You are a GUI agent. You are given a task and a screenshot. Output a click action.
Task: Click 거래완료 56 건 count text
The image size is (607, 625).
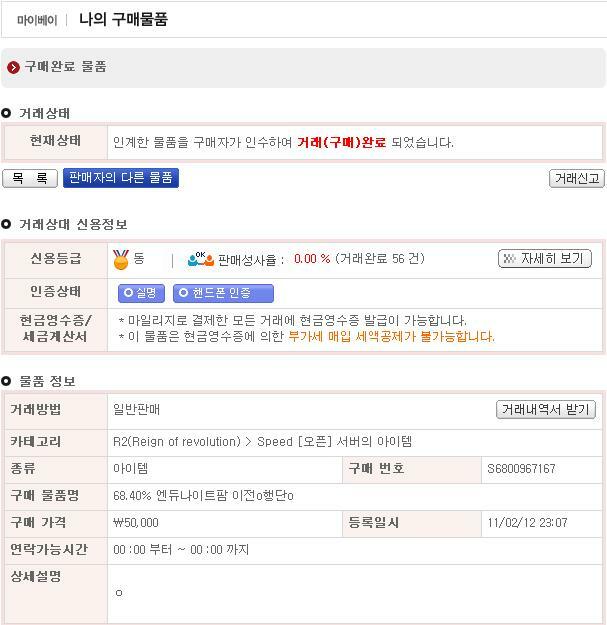380,259
